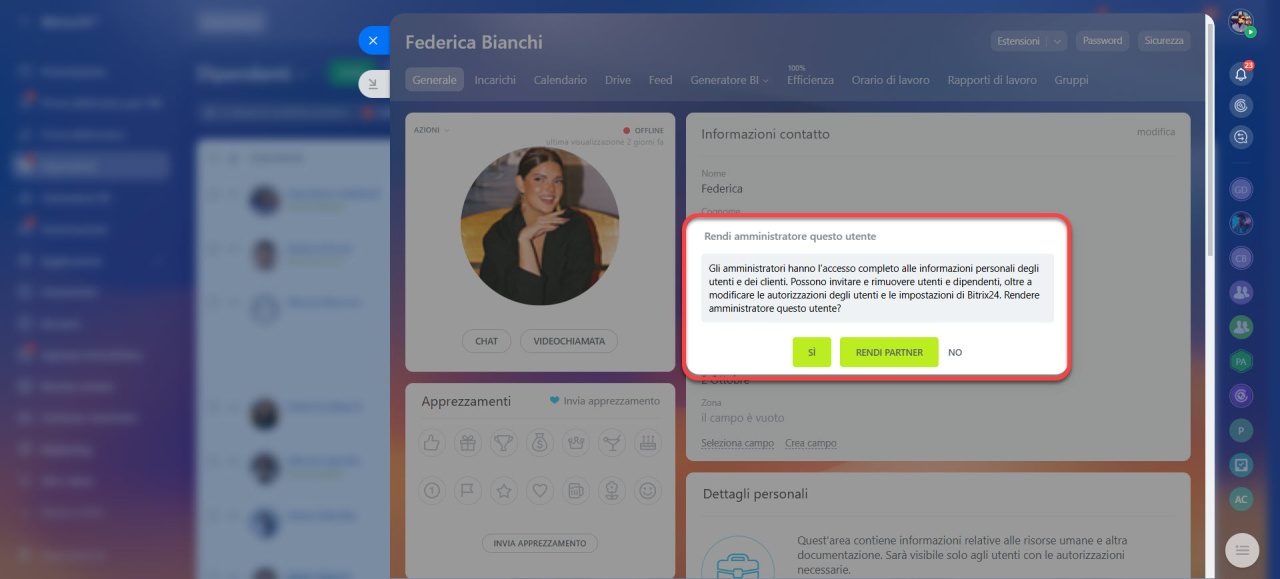Viewport: 1280px width, 579px height.
Task: Switch to the Feed tab
Action: 660,80
